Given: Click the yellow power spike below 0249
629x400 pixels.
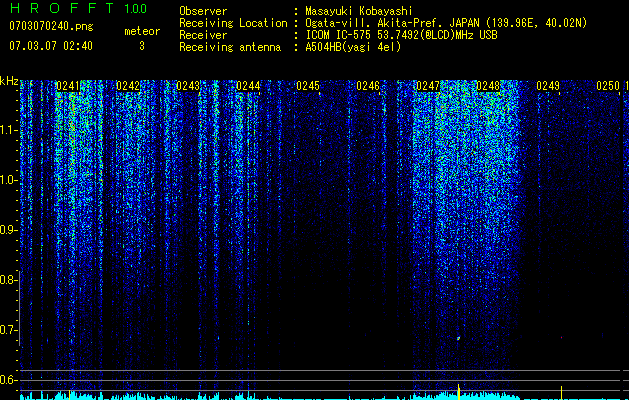Looking at the screenshot, I should coord(561,393).
